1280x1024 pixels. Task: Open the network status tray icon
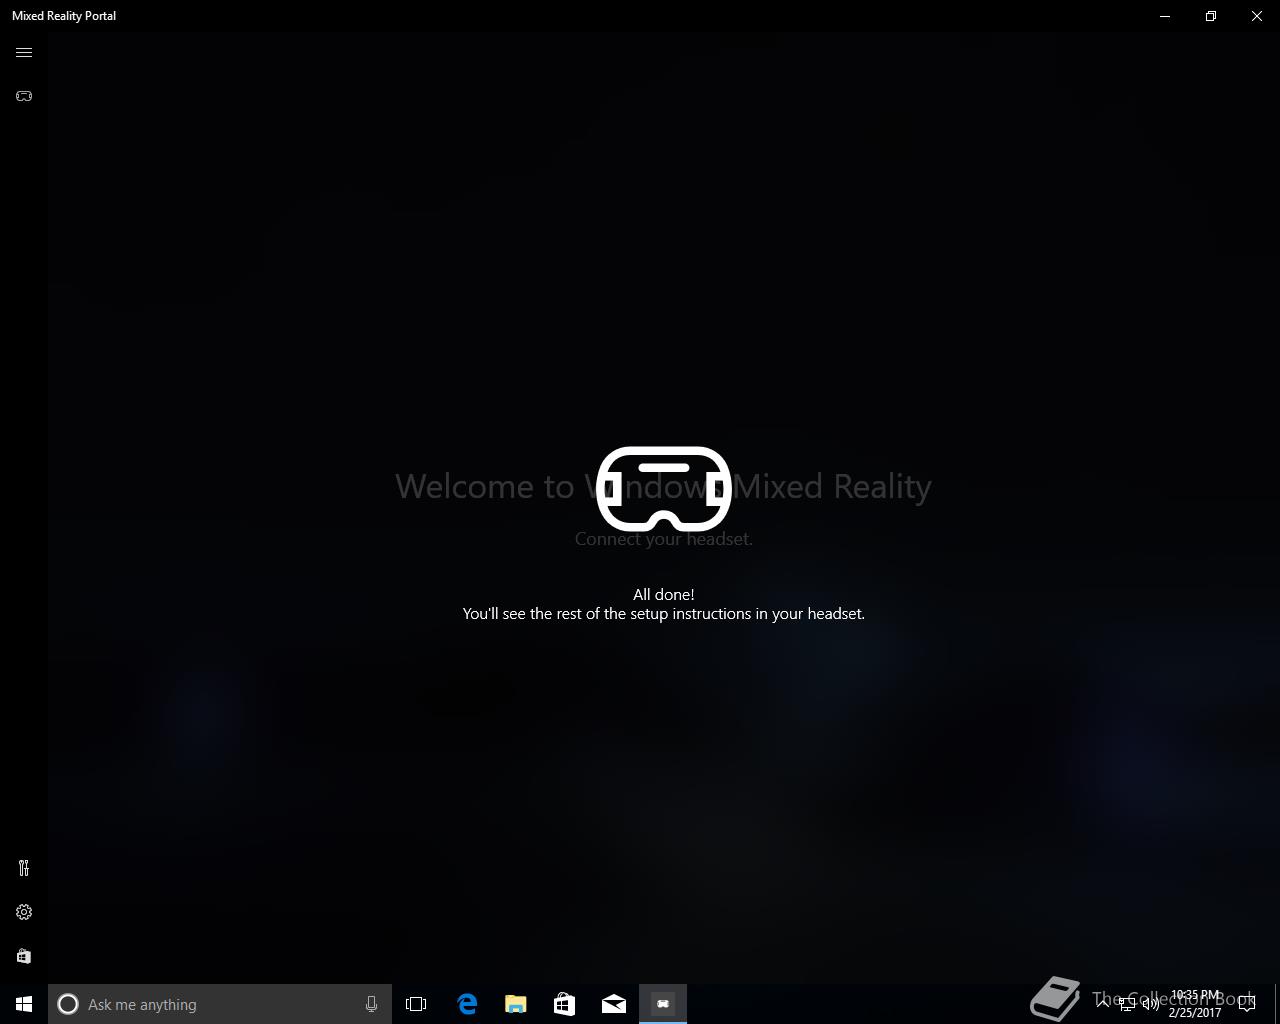pyautogui.click(x=1127, y=1004)
